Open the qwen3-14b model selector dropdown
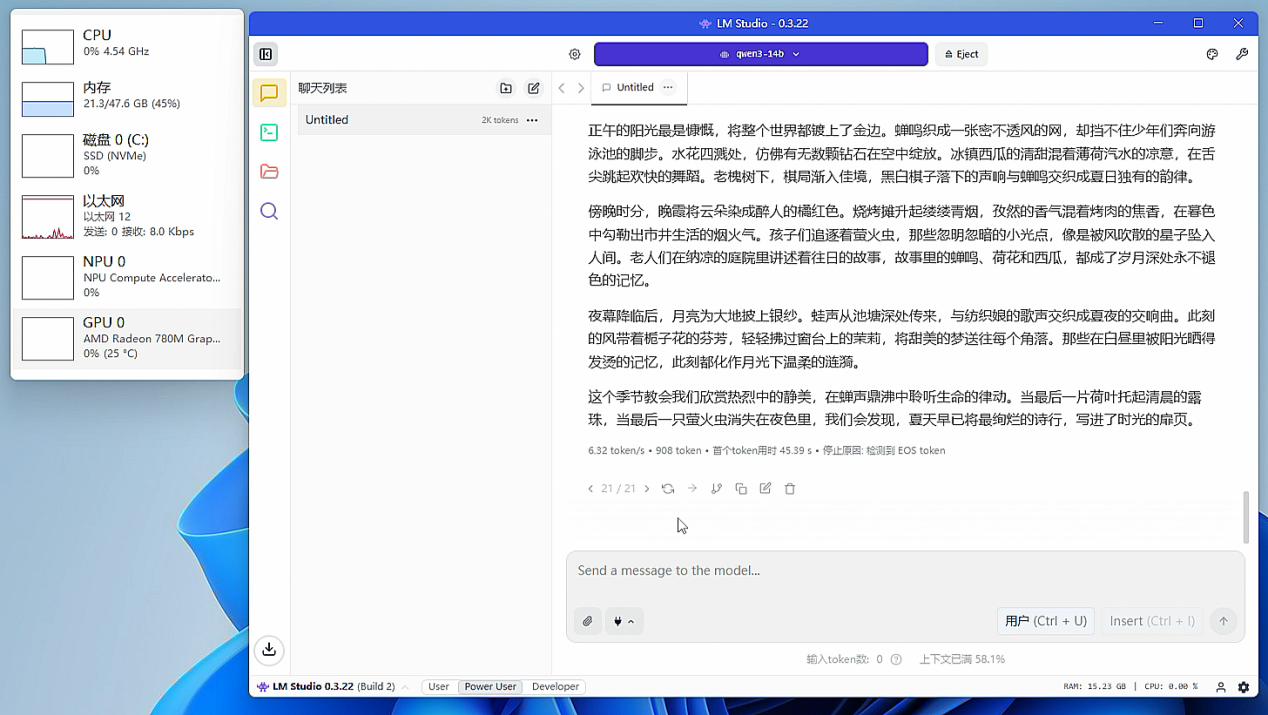 pos(761,54)
